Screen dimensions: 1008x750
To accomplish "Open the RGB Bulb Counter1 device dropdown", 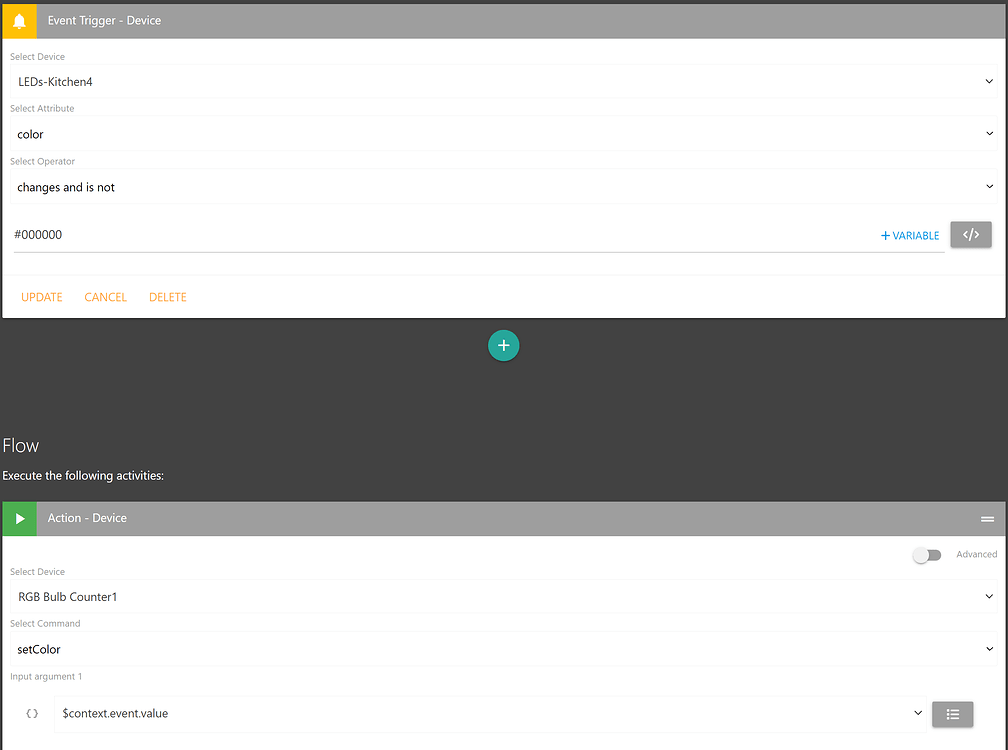I will coord(503,597).
